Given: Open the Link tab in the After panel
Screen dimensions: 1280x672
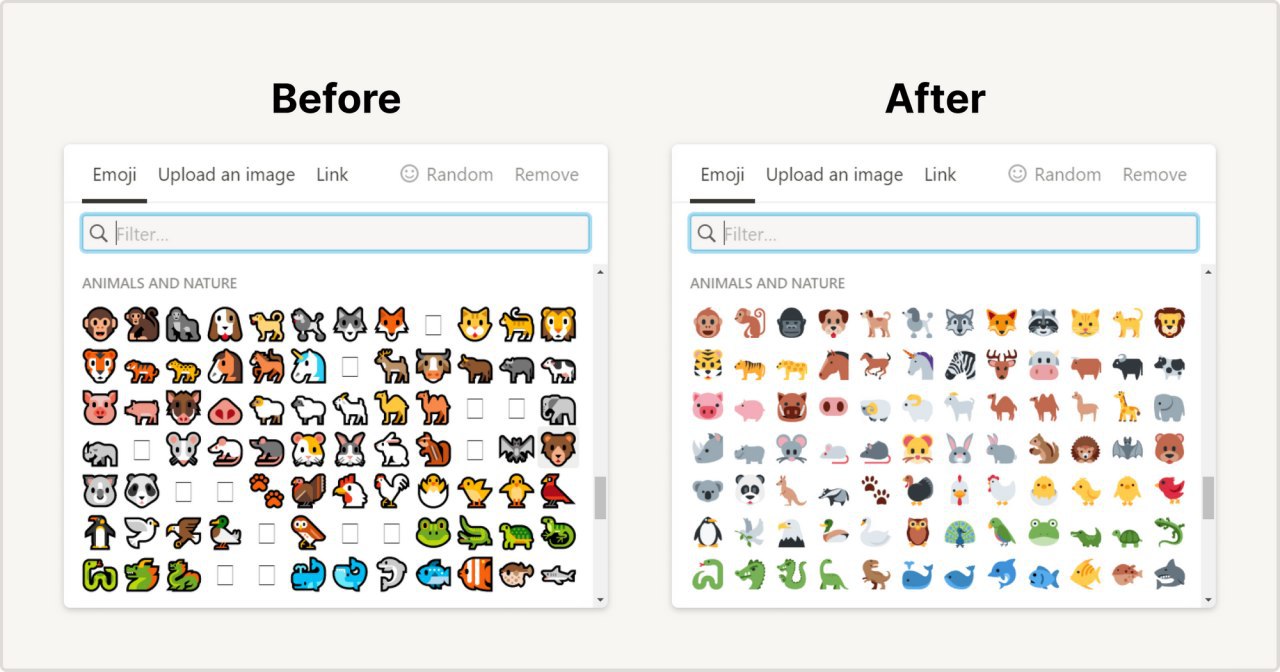Looking at the screenshot, I should point(940,174).
